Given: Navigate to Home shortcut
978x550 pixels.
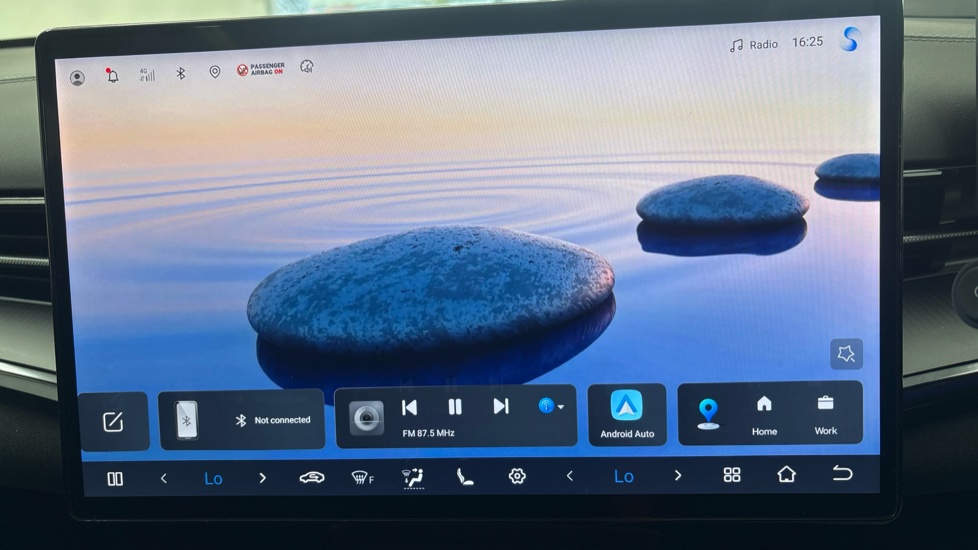Looking at the screenshot, I should 764,416.
